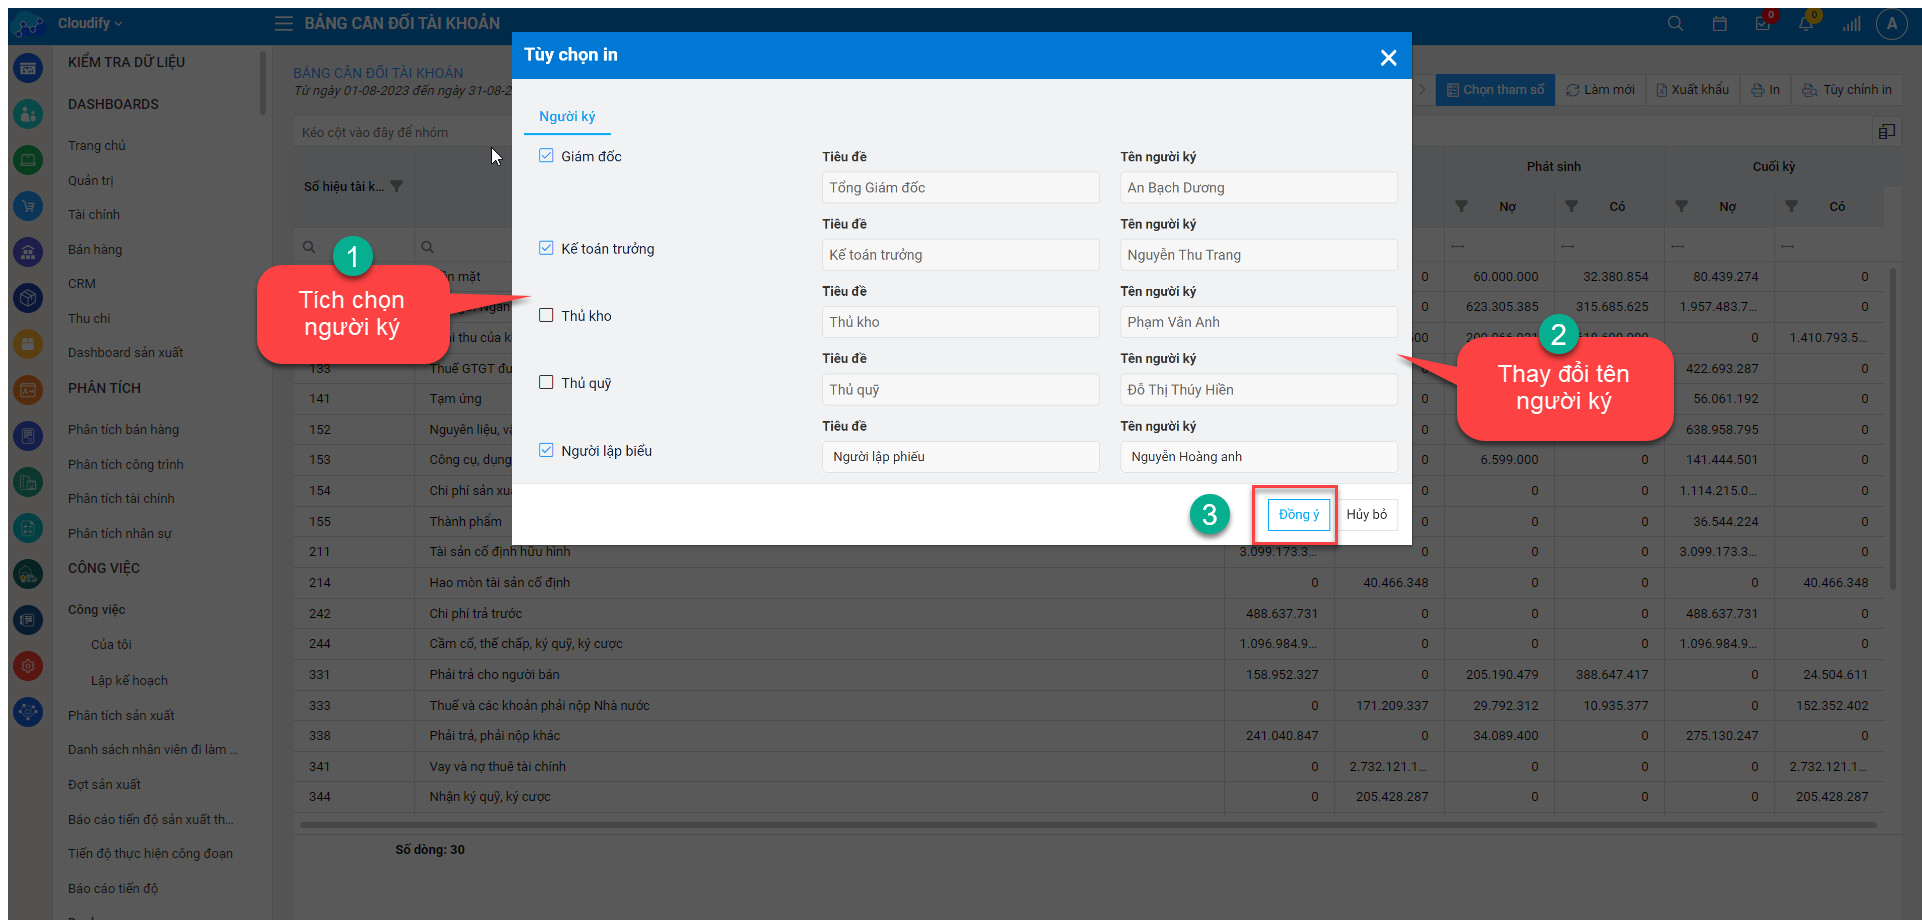The image size is (1922, 920).
Task: Select the Người ký tab
Action: [567, 116]
